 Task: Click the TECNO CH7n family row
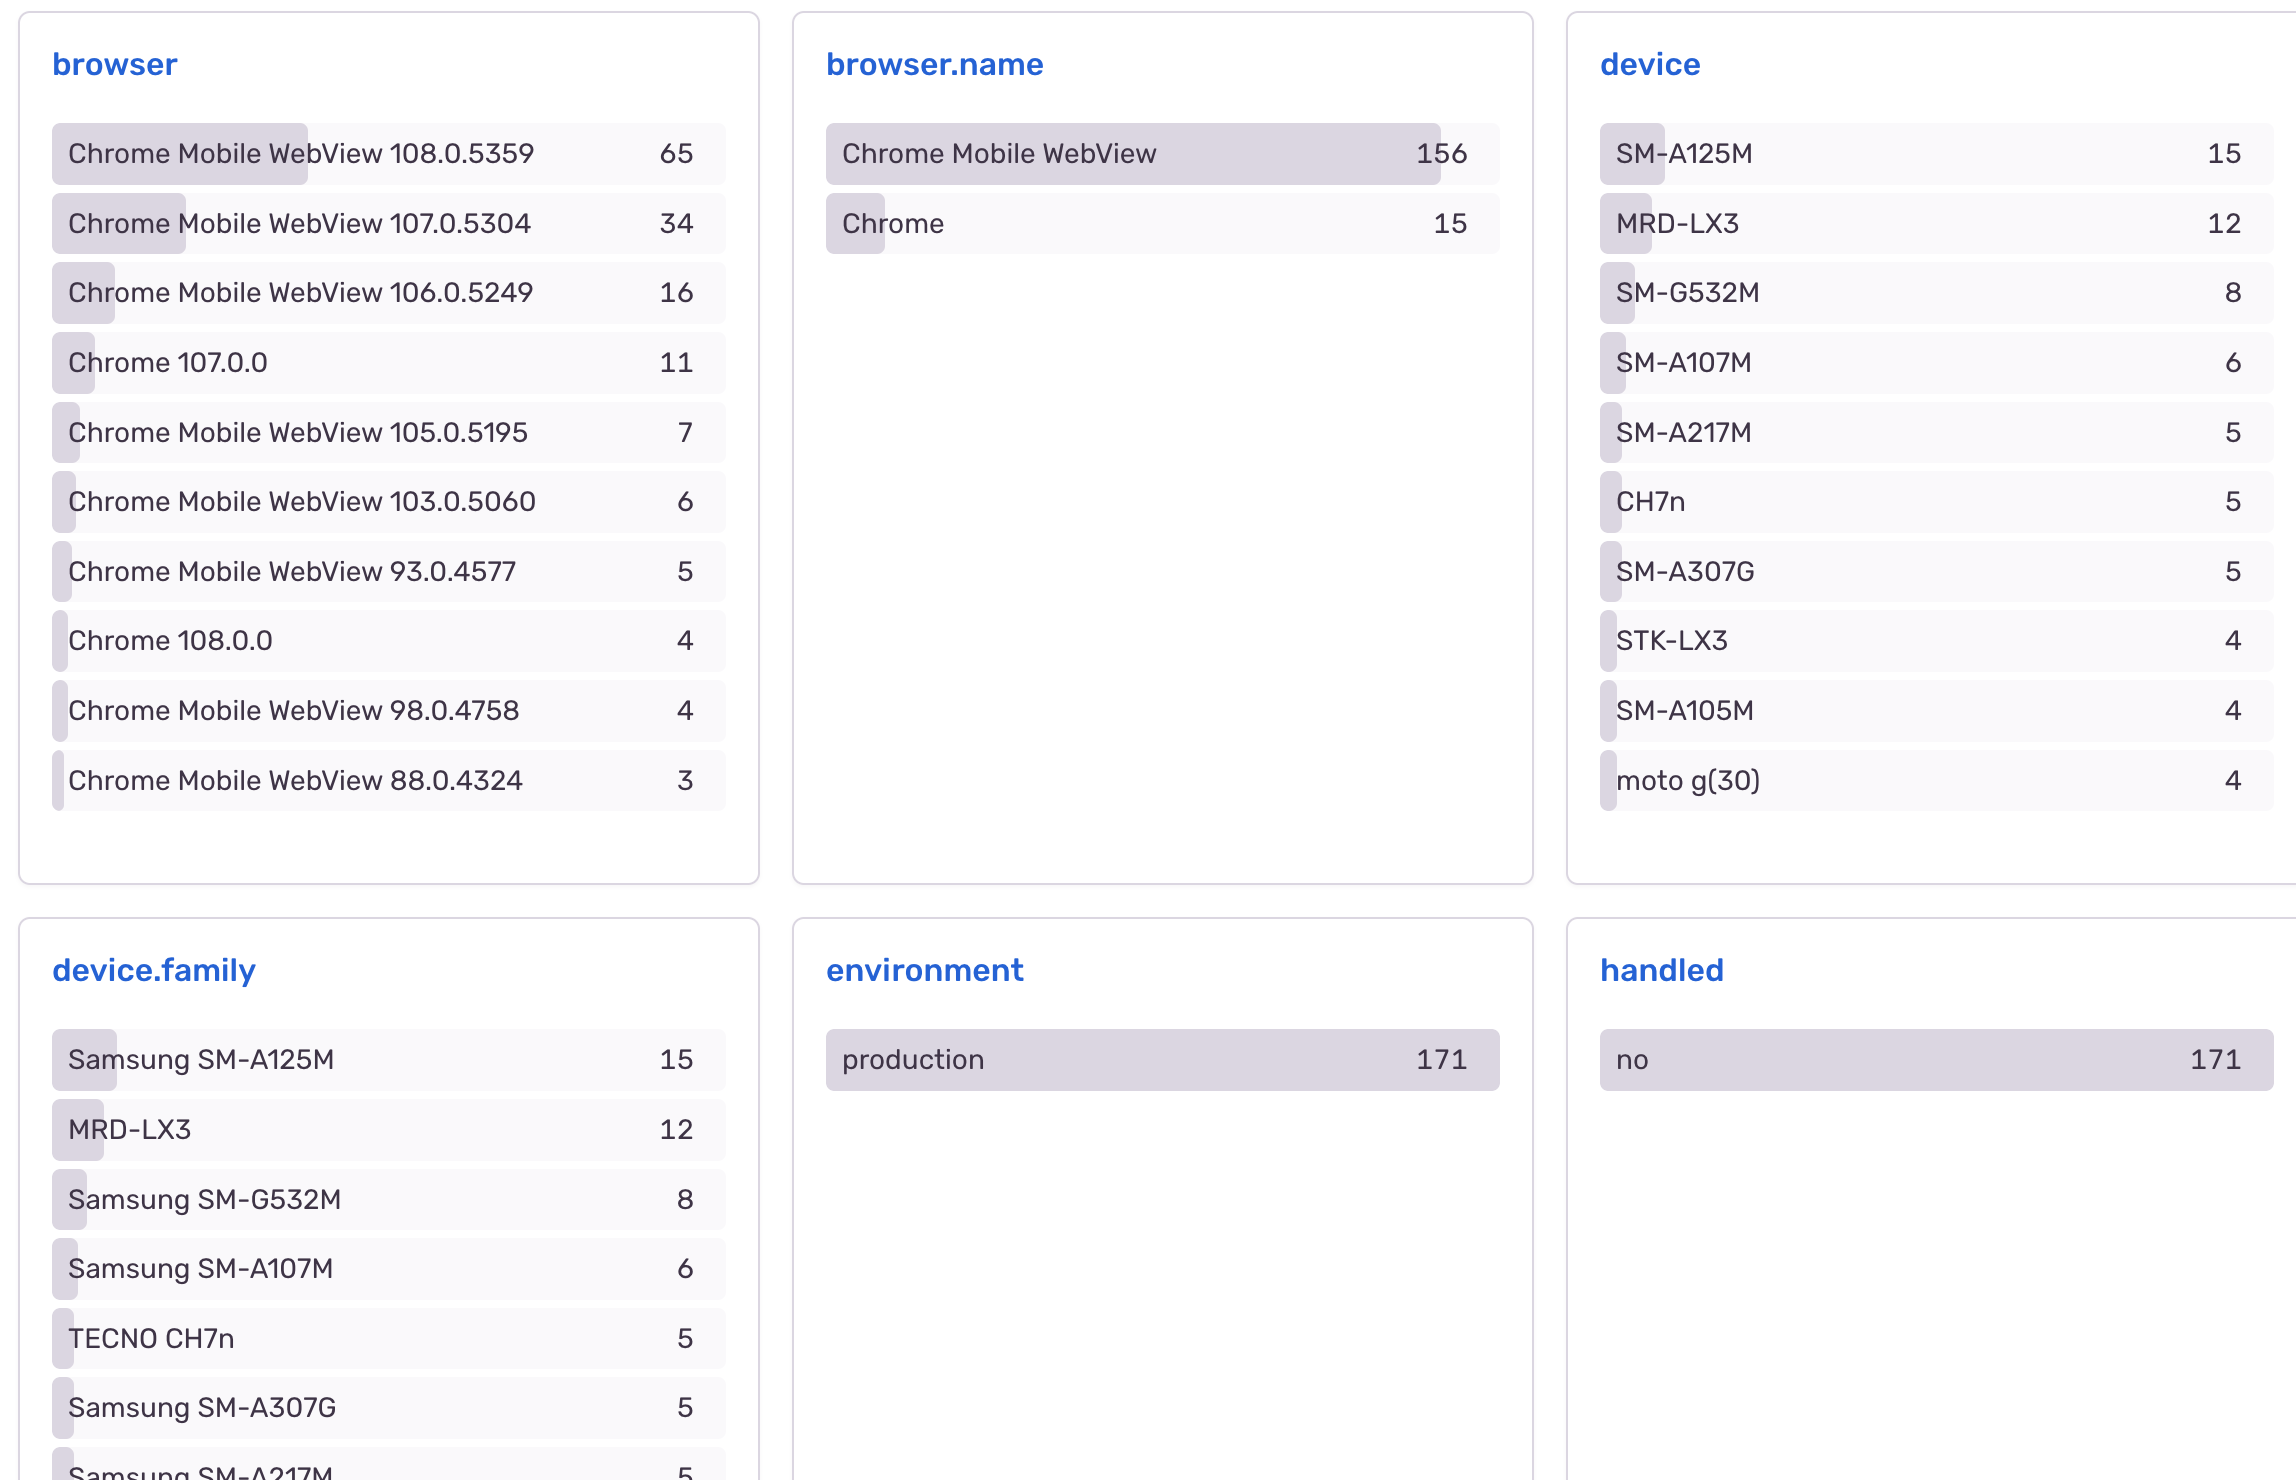tap(388, 1339)
